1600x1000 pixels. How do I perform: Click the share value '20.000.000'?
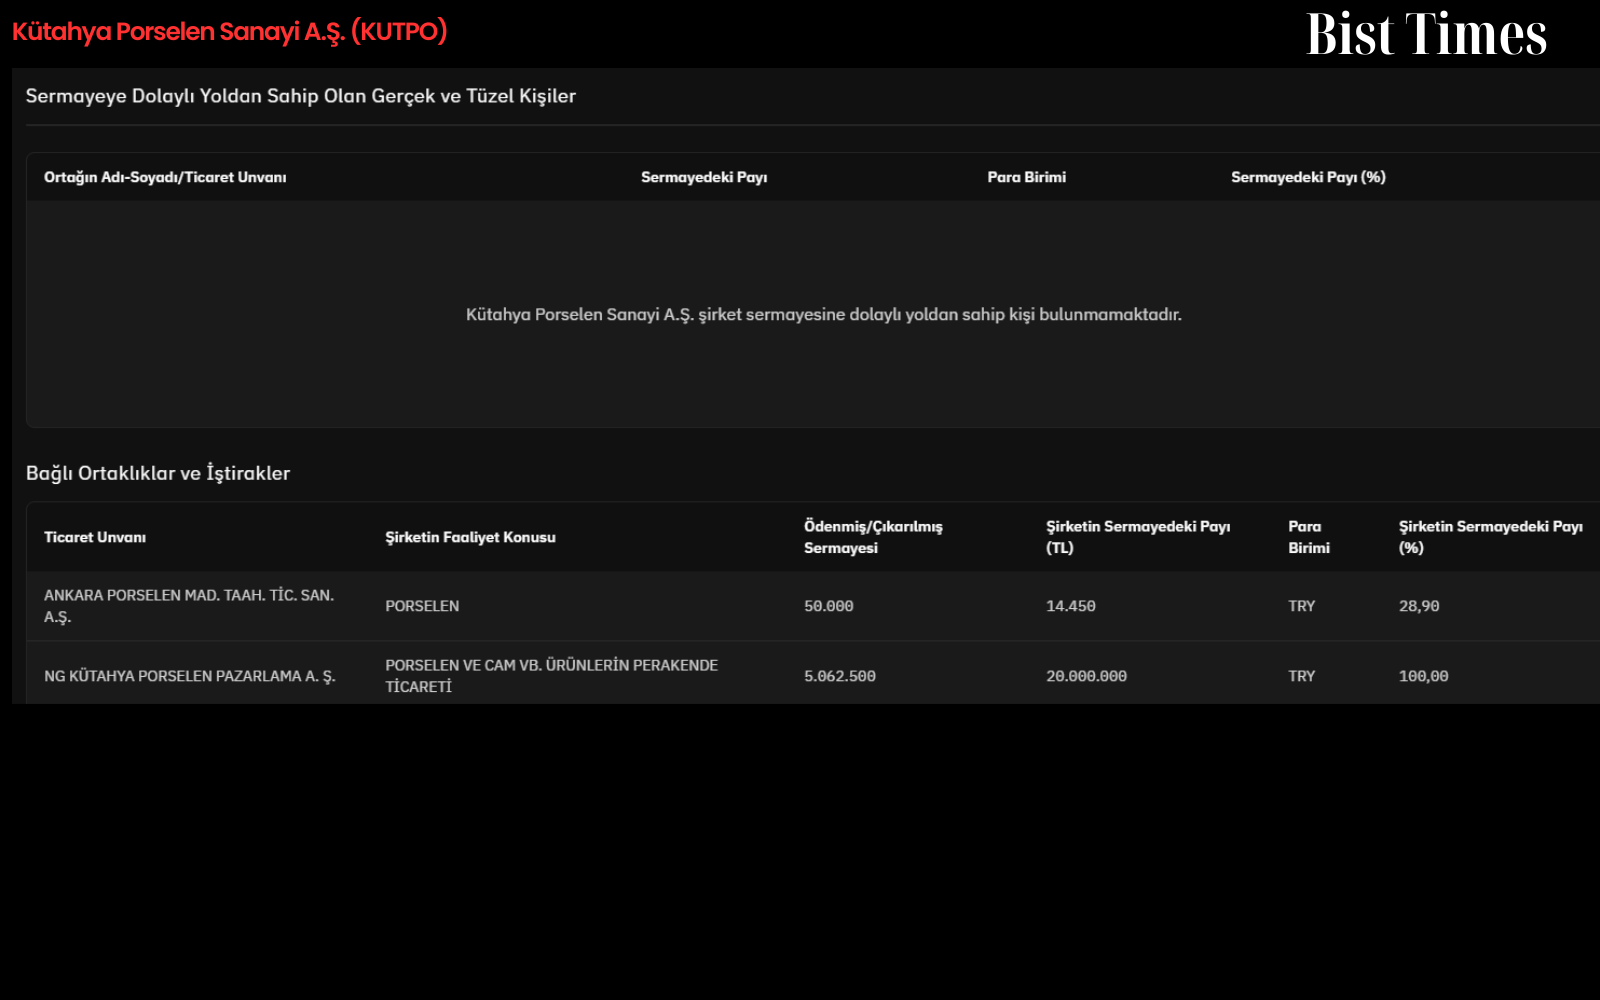click(x=1086, y=676)
